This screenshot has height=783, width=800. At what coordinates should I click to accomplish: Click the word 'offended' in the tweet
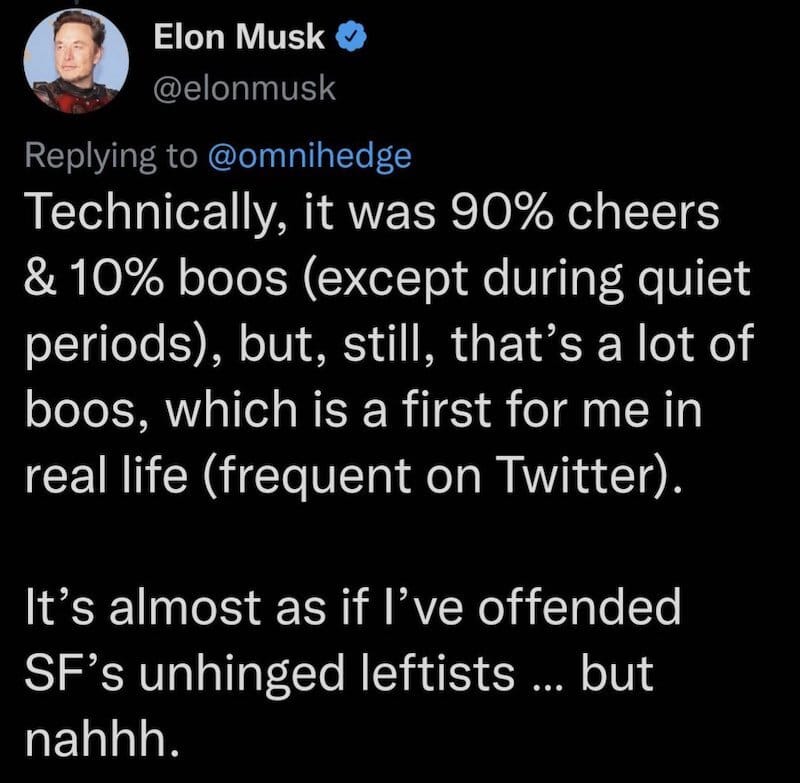pyautogui.click(x=579, y=606)
